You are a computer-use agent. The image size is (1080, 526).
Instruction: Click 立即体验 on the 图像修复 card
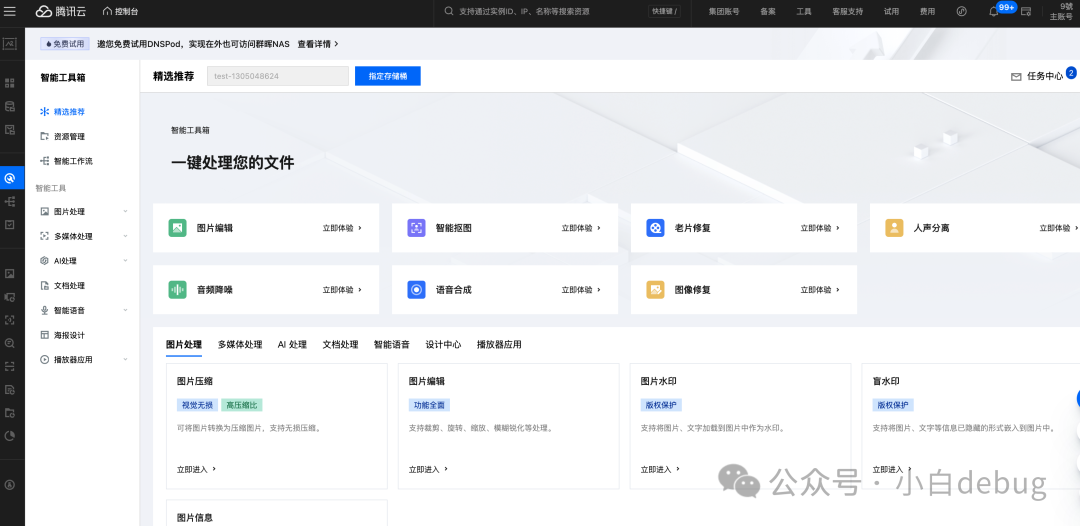click(820, 290)
